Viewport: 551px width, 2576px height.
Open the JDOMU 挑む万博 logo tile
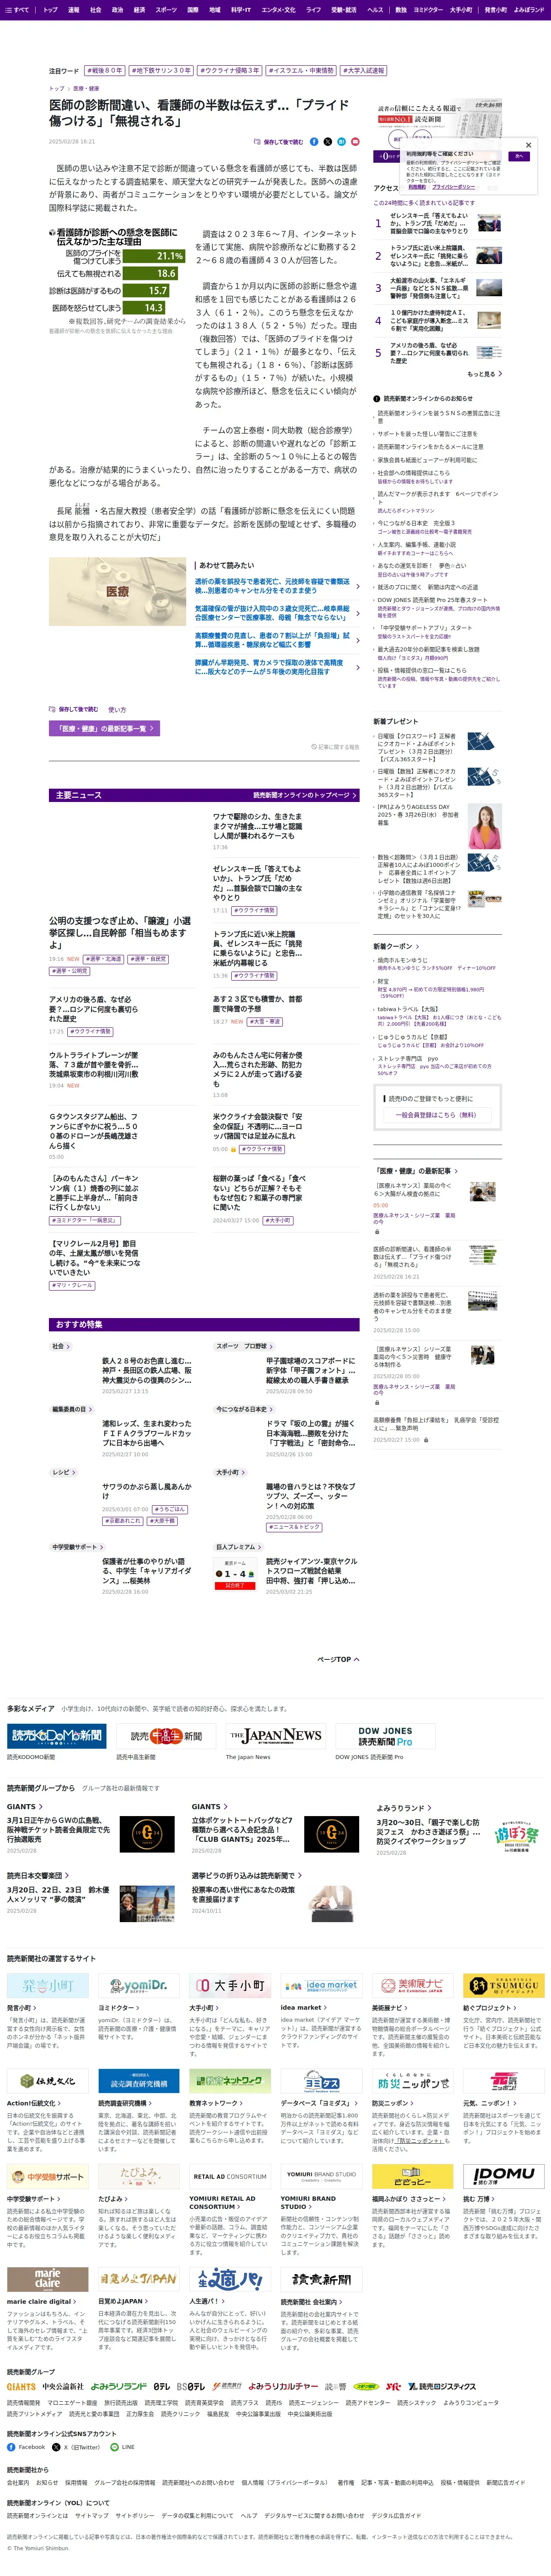pyautogui.click(x=503, y=2177)
